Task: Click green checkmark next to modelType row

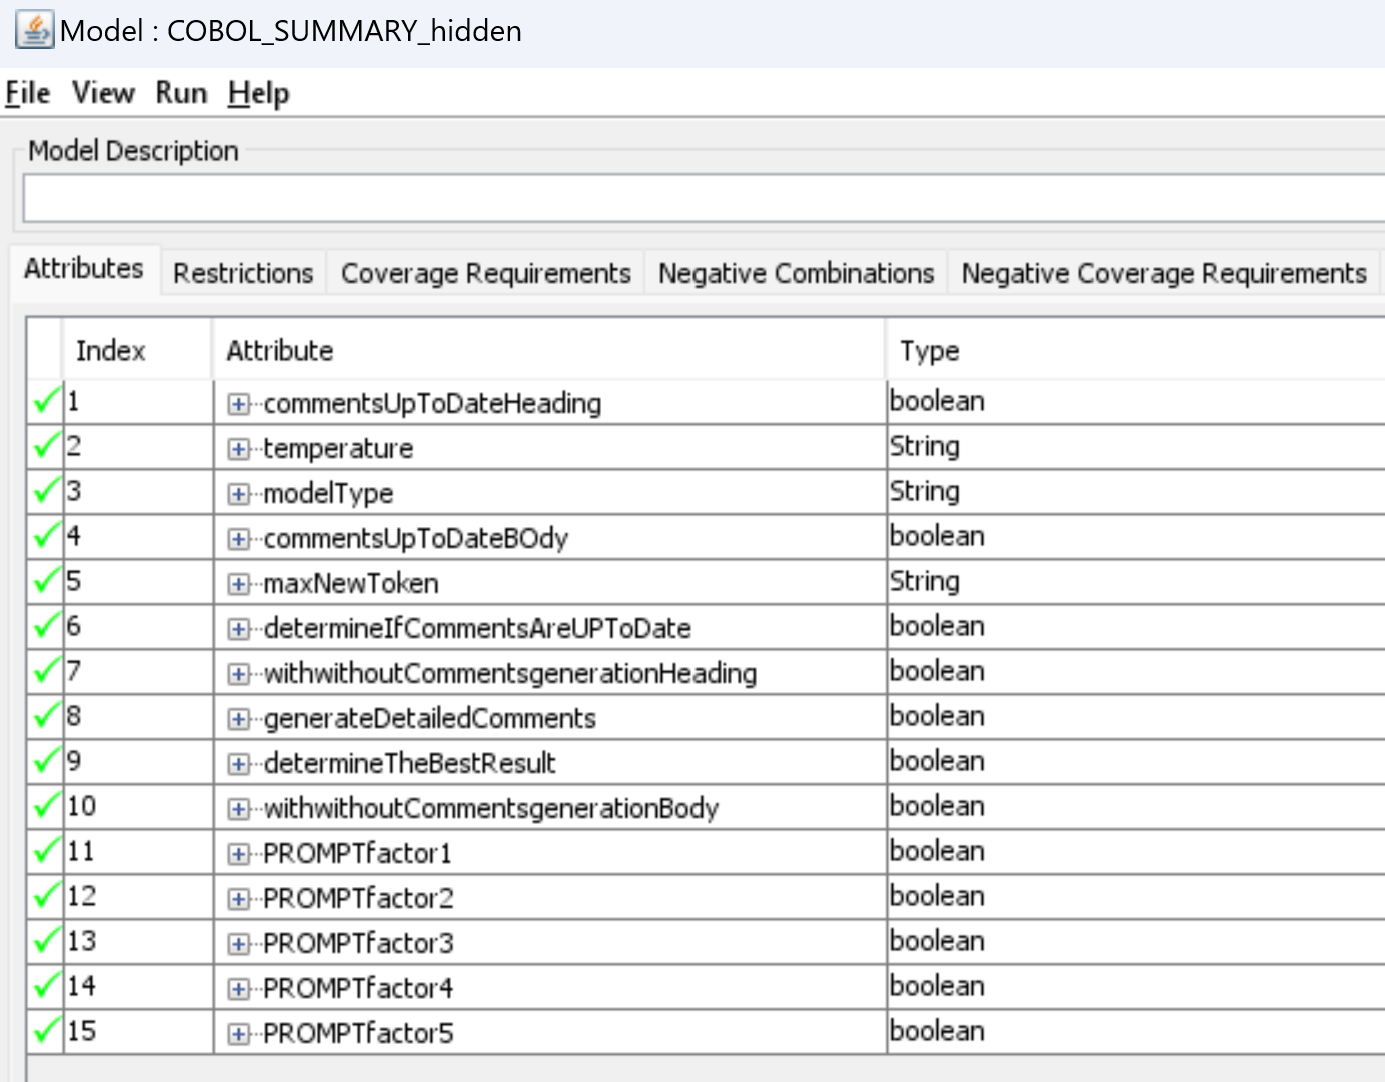Action: coord(46,491)
